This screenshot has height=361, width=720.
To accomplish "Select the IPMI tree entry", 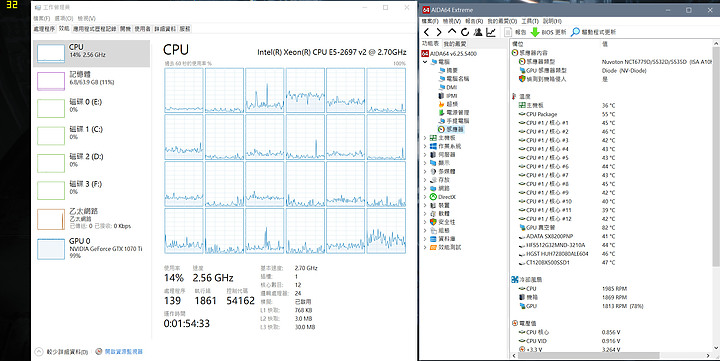I will coord(448,96).
